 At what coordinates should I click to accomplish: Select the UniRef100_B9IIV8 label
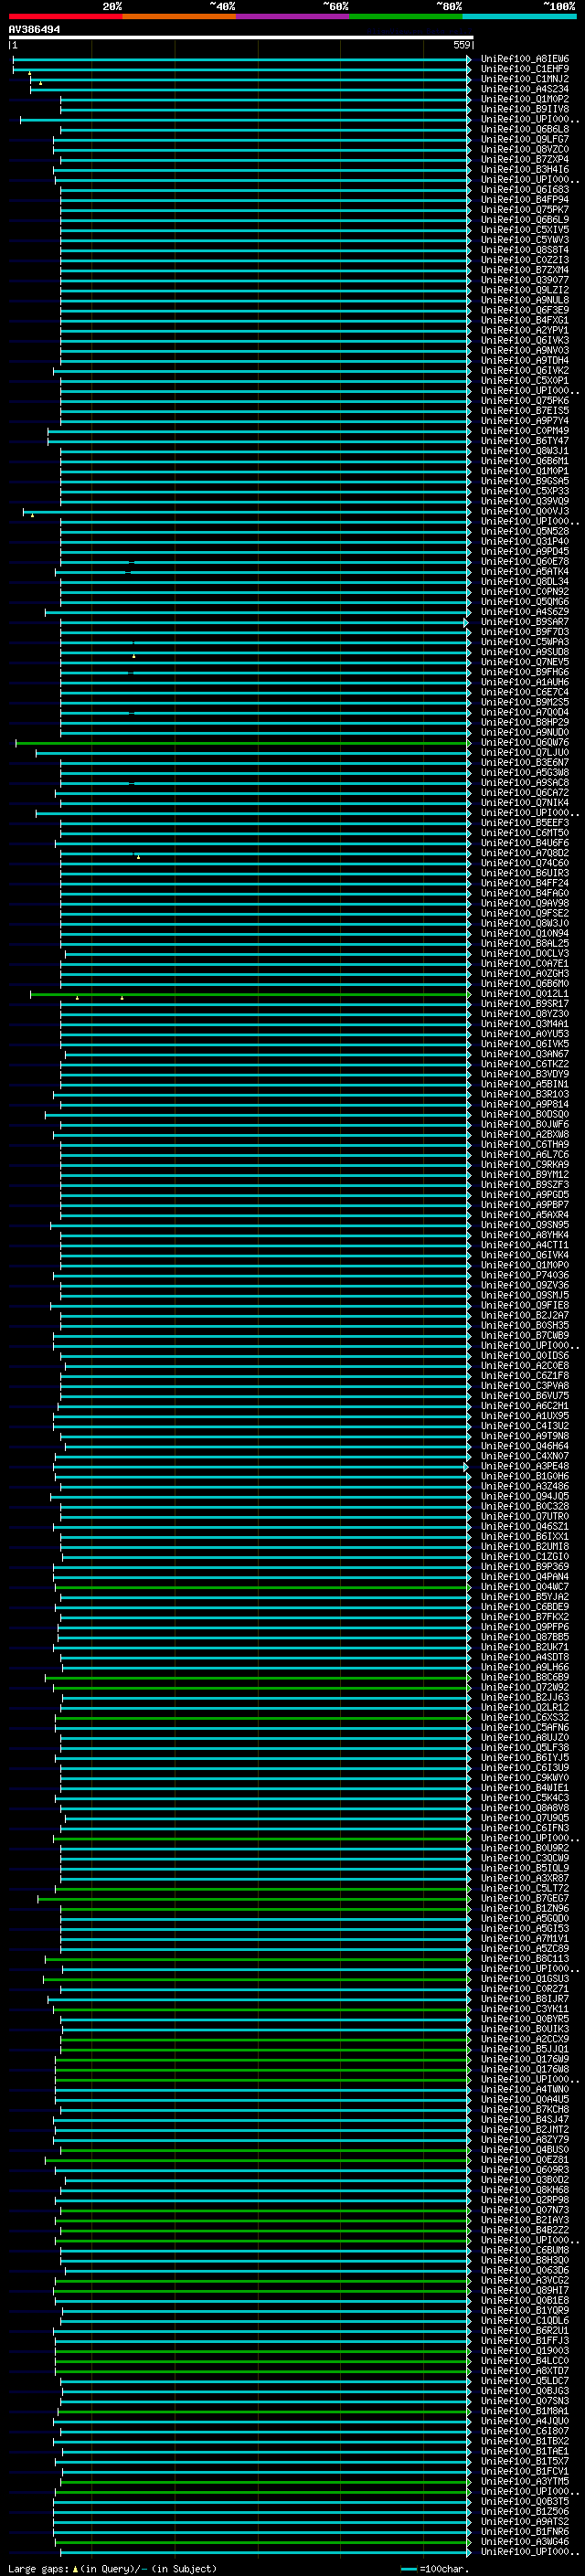[x=524, y=109]
